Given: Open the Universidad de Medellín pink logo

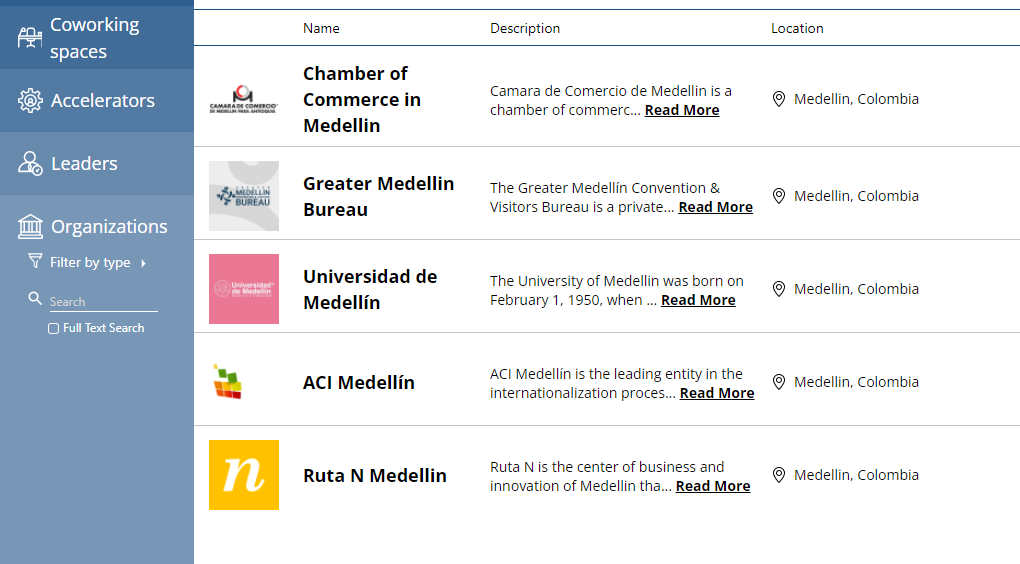Looking at the screenshot, I should pos(244,289).
